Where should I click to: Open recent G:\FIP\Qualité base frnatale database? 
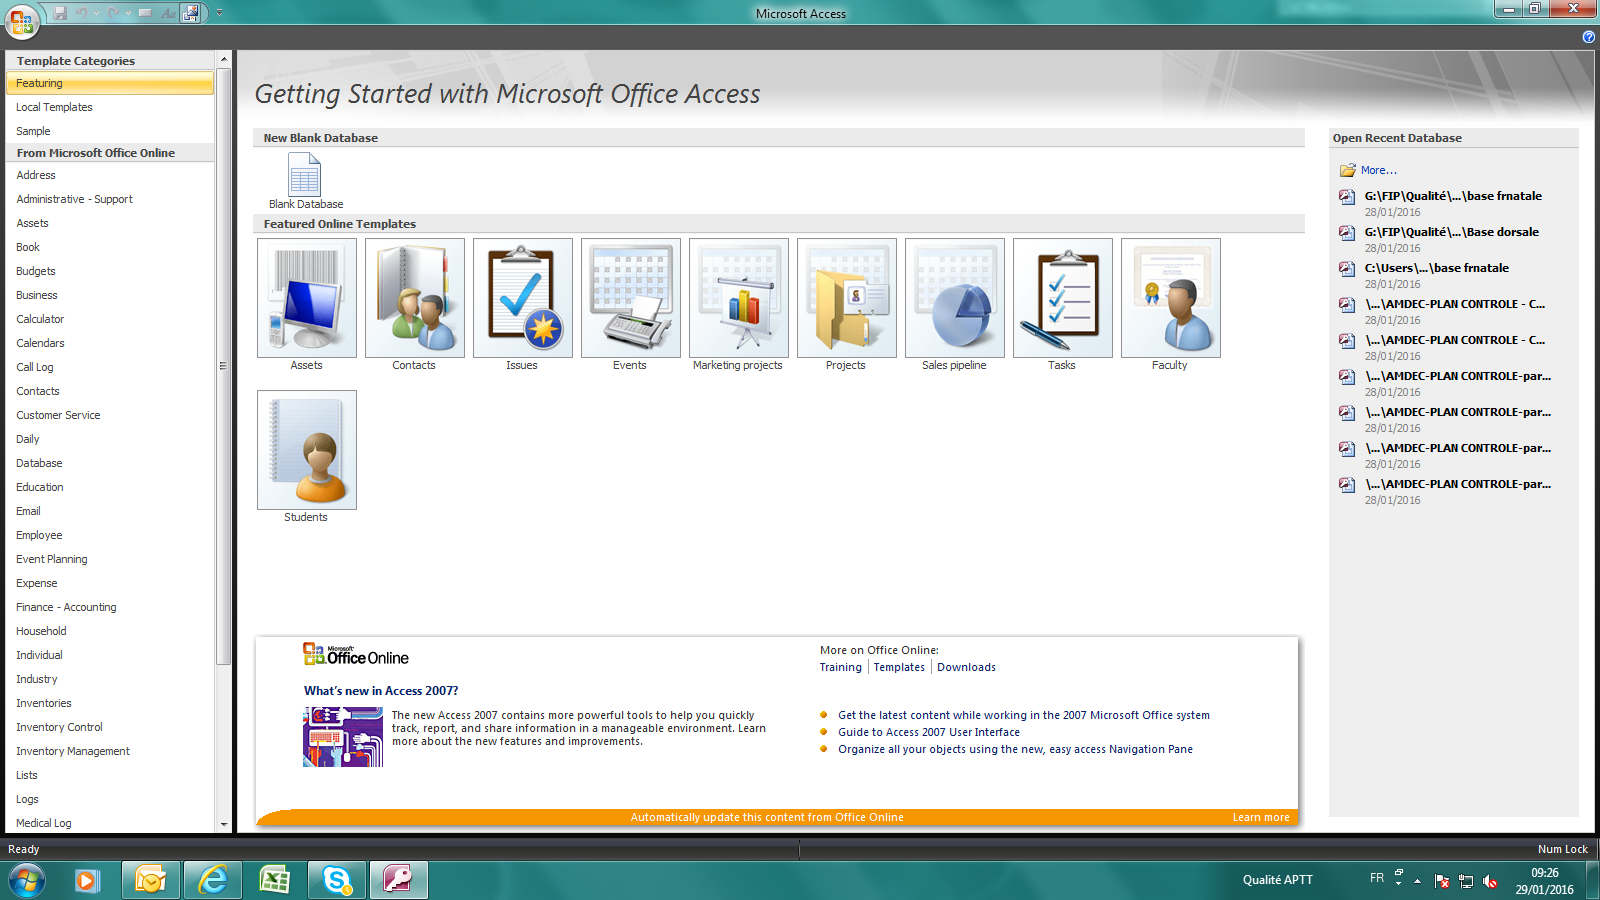(x=1452, y=196)
